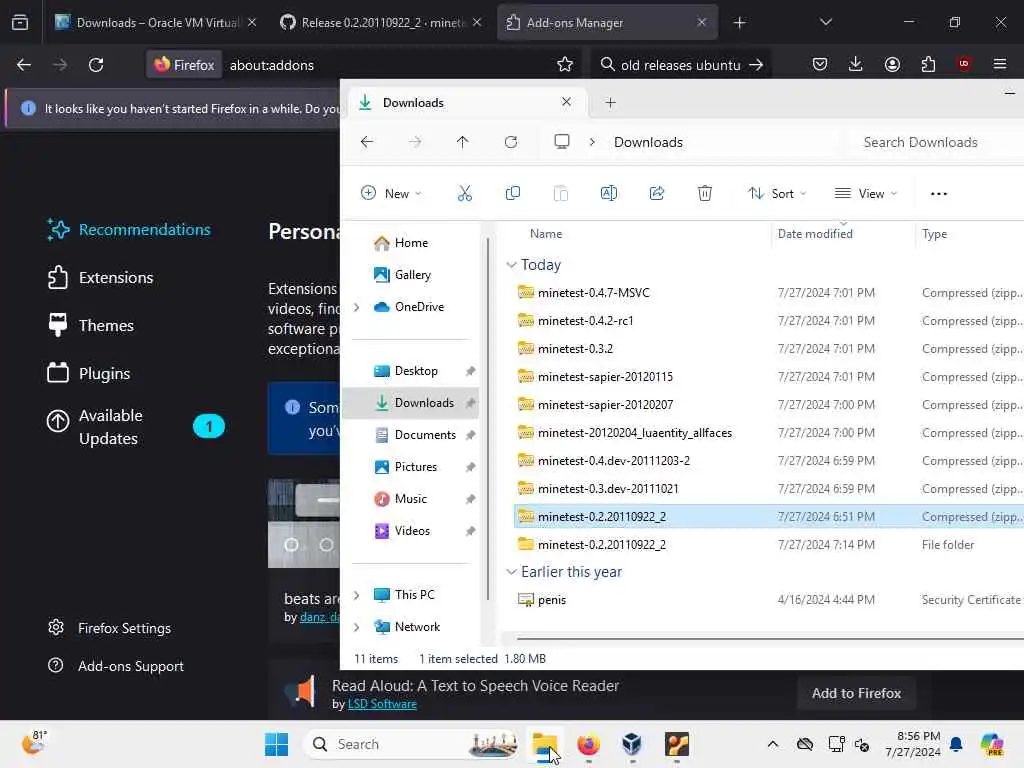The width and height of the screenshot is (1024, 768).
Task: Click the uBlock Origin toolbar icon
Action: 963,64
